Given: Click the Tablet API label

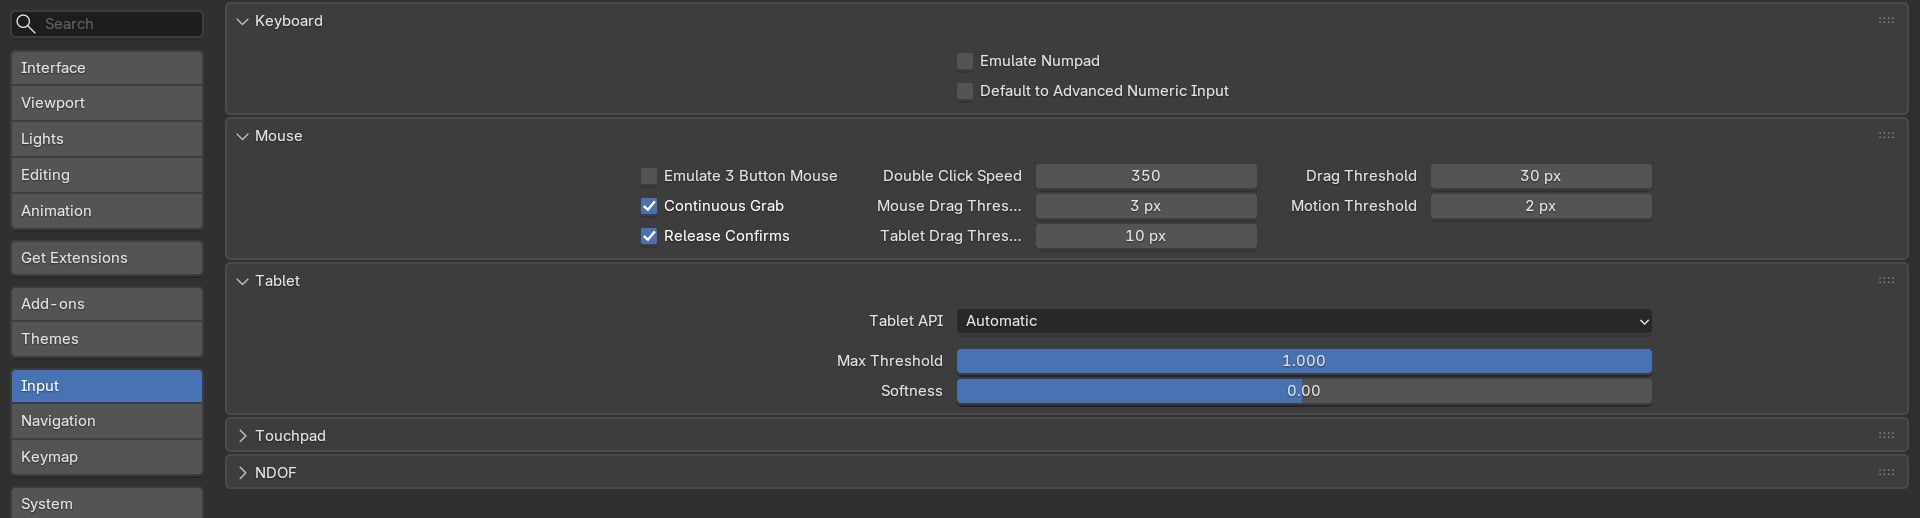Looking at the screenshot, I should coord(906,321).
